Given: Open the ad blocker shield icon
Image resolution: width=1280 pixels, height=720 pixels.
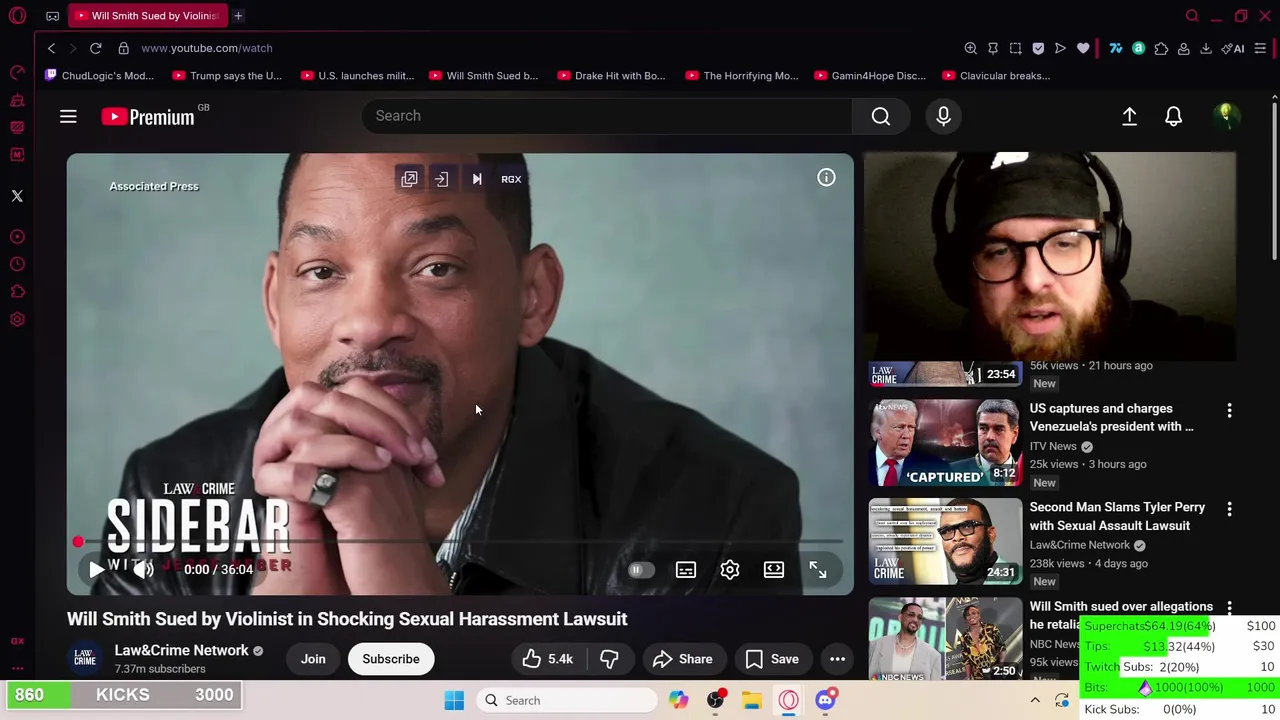Looking at the screenshot, I should click(1038, 48).
